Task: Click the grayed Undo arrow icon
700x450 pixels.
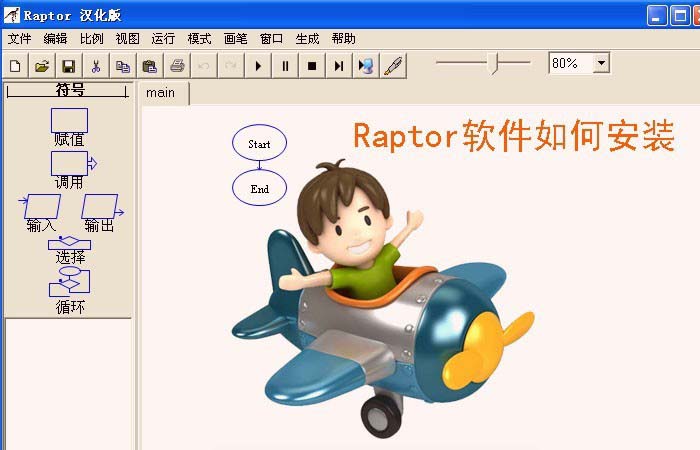Action: coord(204,66)
